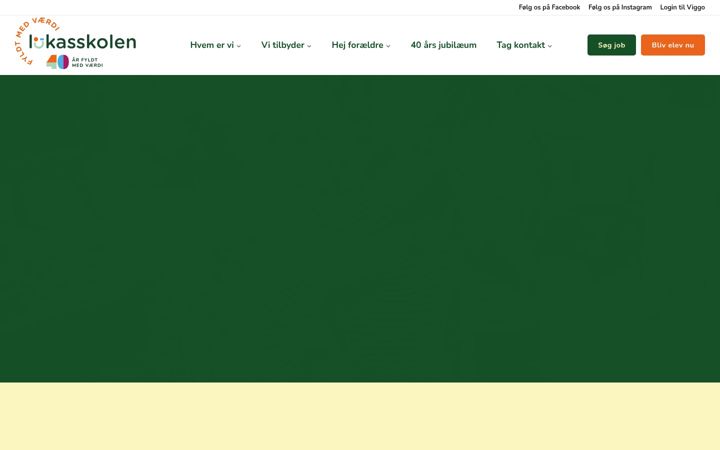
Task: Open the Tag kontakt menu label
Action: tap(521, 45)
